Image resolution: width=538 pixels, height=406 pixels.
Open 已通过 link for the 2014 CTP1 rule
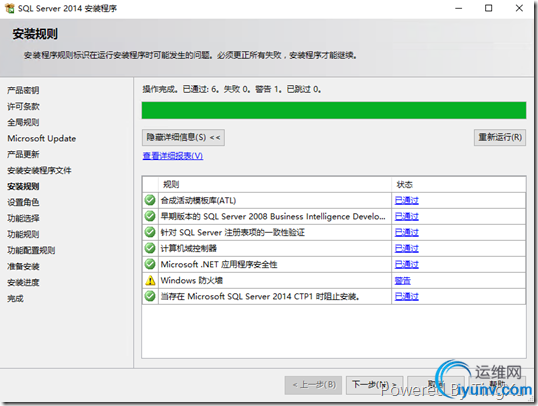[x=407, y=297]
